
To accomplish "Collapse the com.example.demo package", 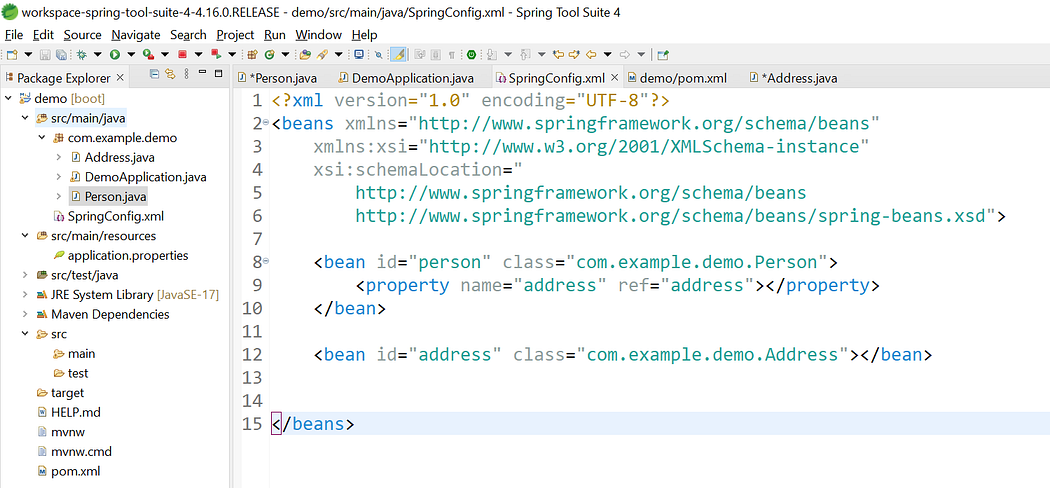I will (x=42, y=138).
